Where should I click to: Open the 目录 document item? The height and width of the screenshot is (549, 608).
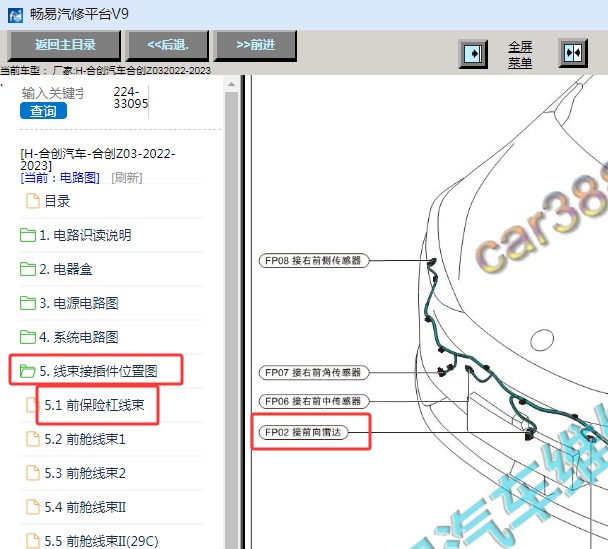pos(57,201)
